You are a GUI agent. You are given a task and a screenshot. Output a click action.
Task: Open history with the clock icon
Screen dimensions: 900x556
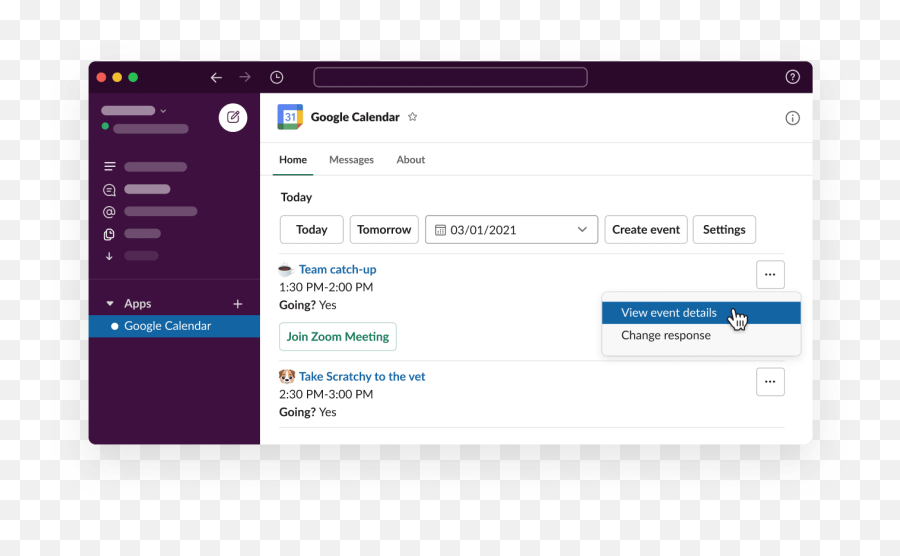277,77
